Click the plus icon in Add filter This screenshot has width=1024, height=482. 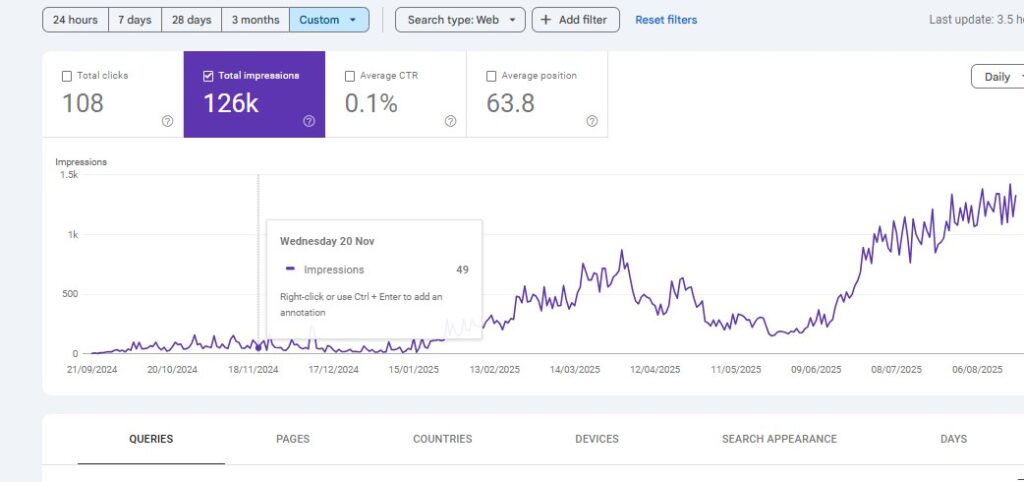click(x=546, y=20)
